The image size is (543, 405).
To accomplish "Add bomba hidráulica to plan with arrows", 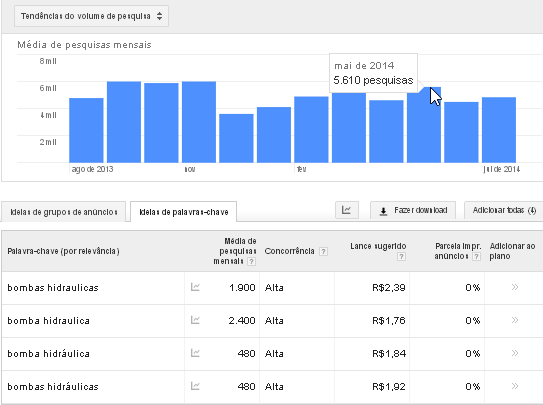I will click(515, 353).
